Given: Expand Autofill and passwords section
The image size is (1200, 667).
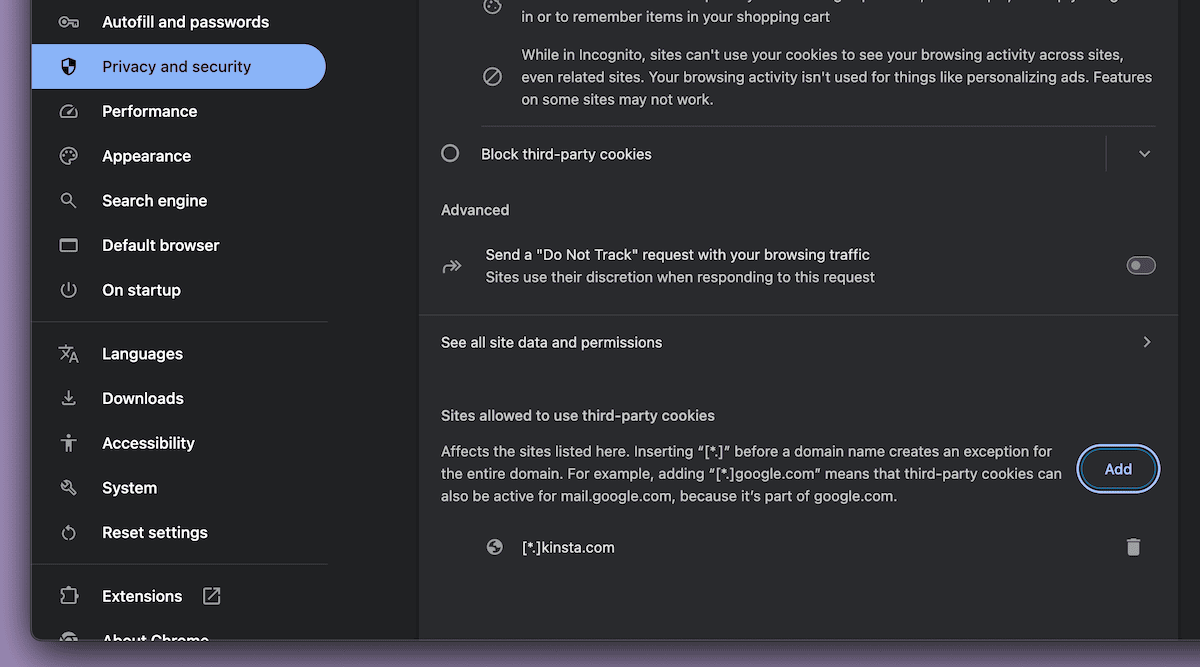Looking at the screenshot, I should (185, 21).
